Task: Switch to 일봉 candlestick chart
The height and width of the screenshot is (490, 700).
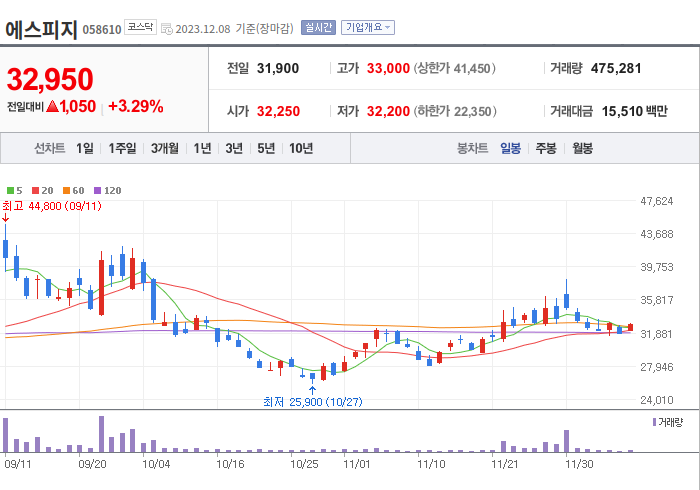Action: (x=510, y=148)
